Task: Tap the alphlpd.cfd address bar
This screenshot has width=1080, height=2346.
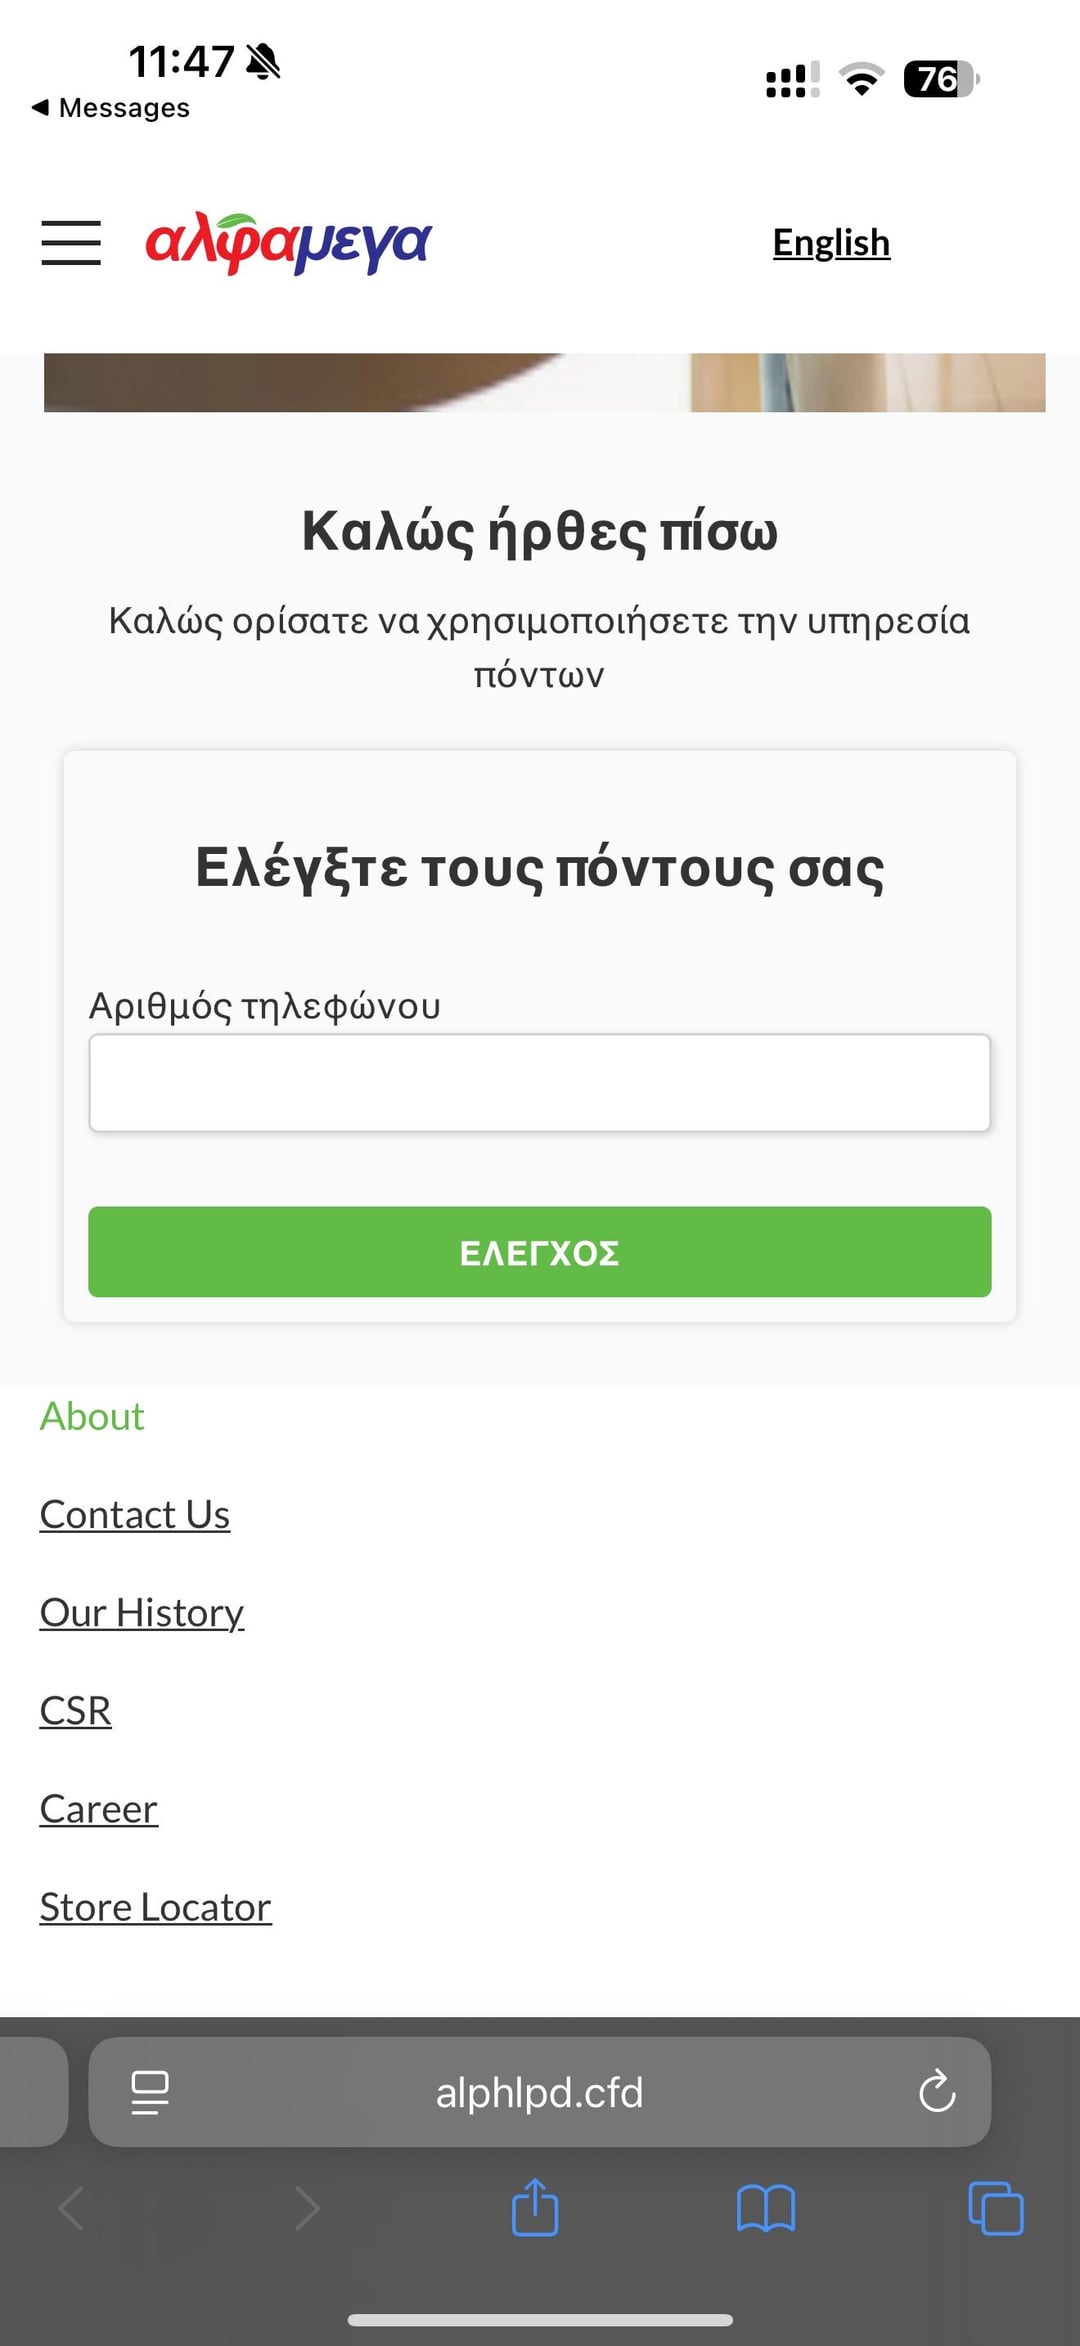Action: [540, 2092]
